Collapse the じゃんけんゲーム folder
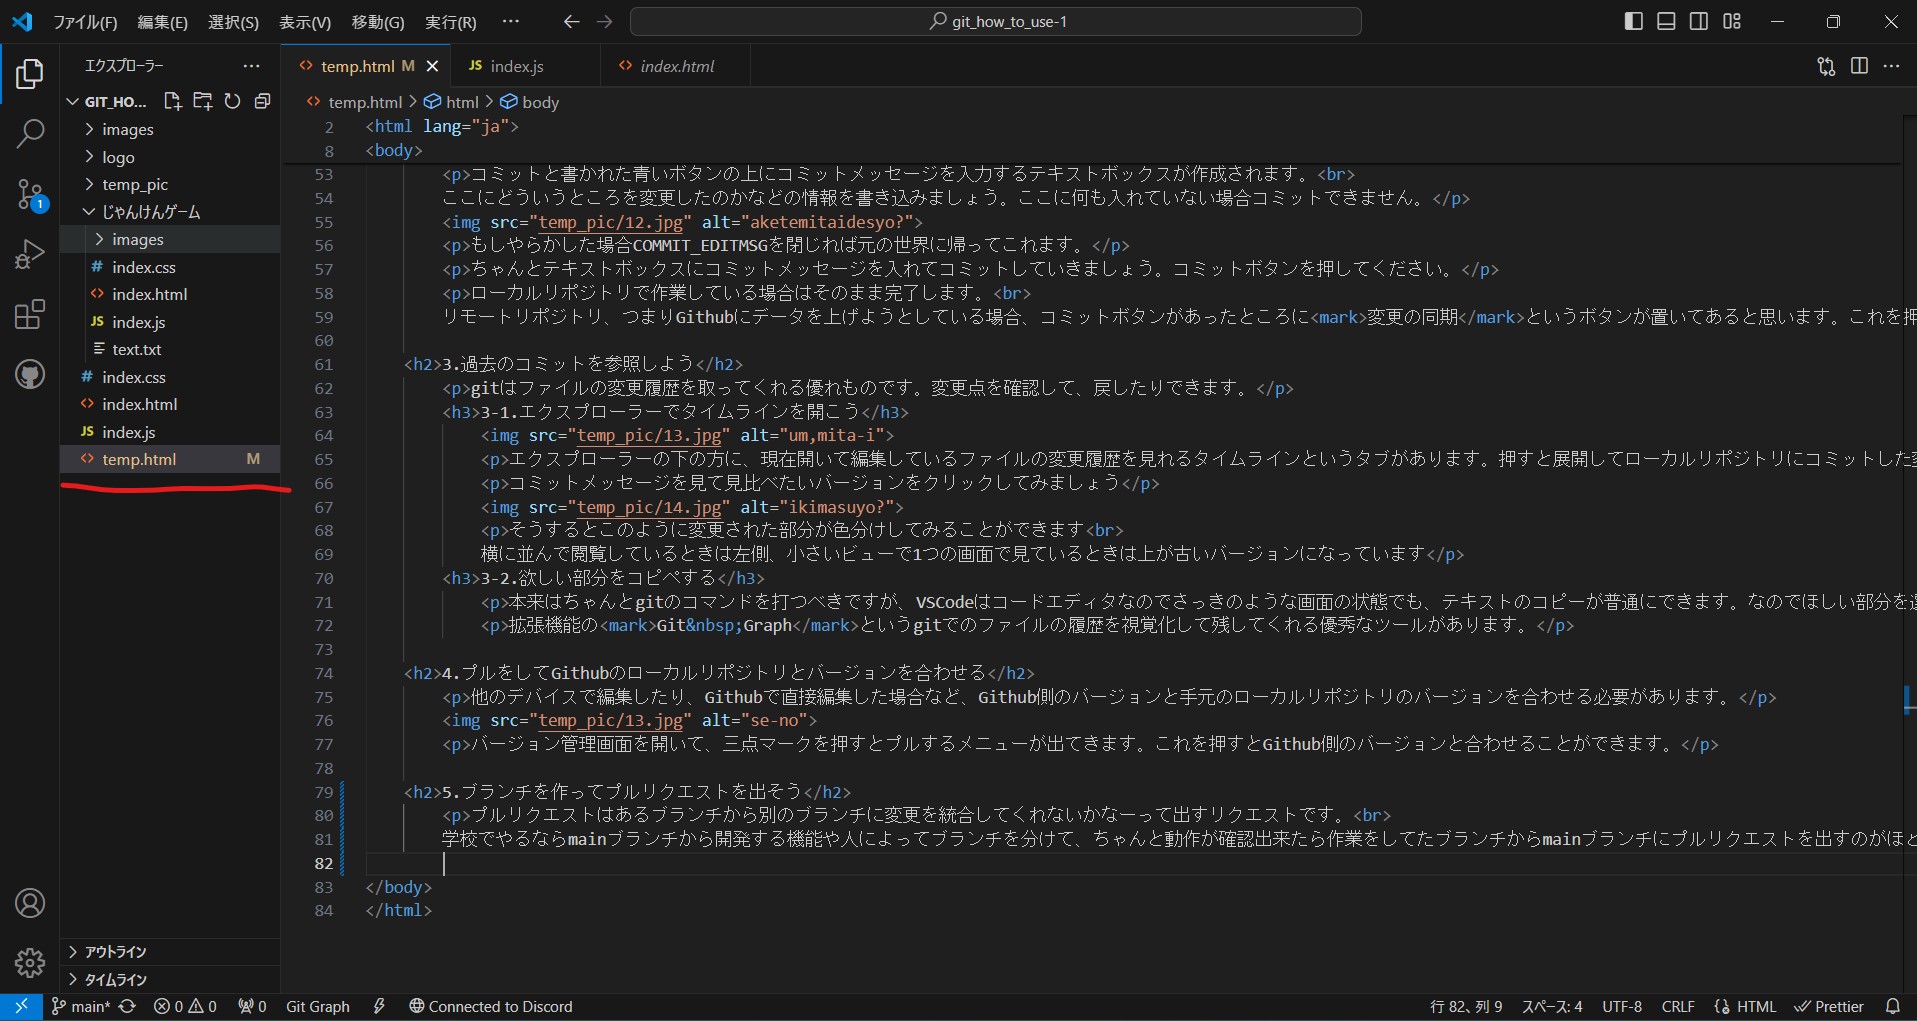 pos(150,212)
